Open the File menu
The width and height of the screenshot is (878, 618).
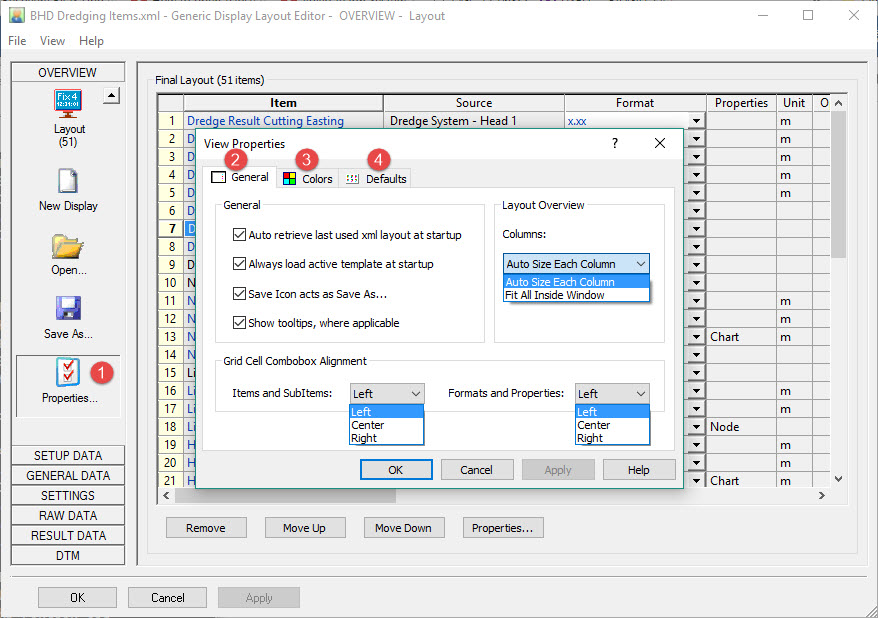click(17, 41)
